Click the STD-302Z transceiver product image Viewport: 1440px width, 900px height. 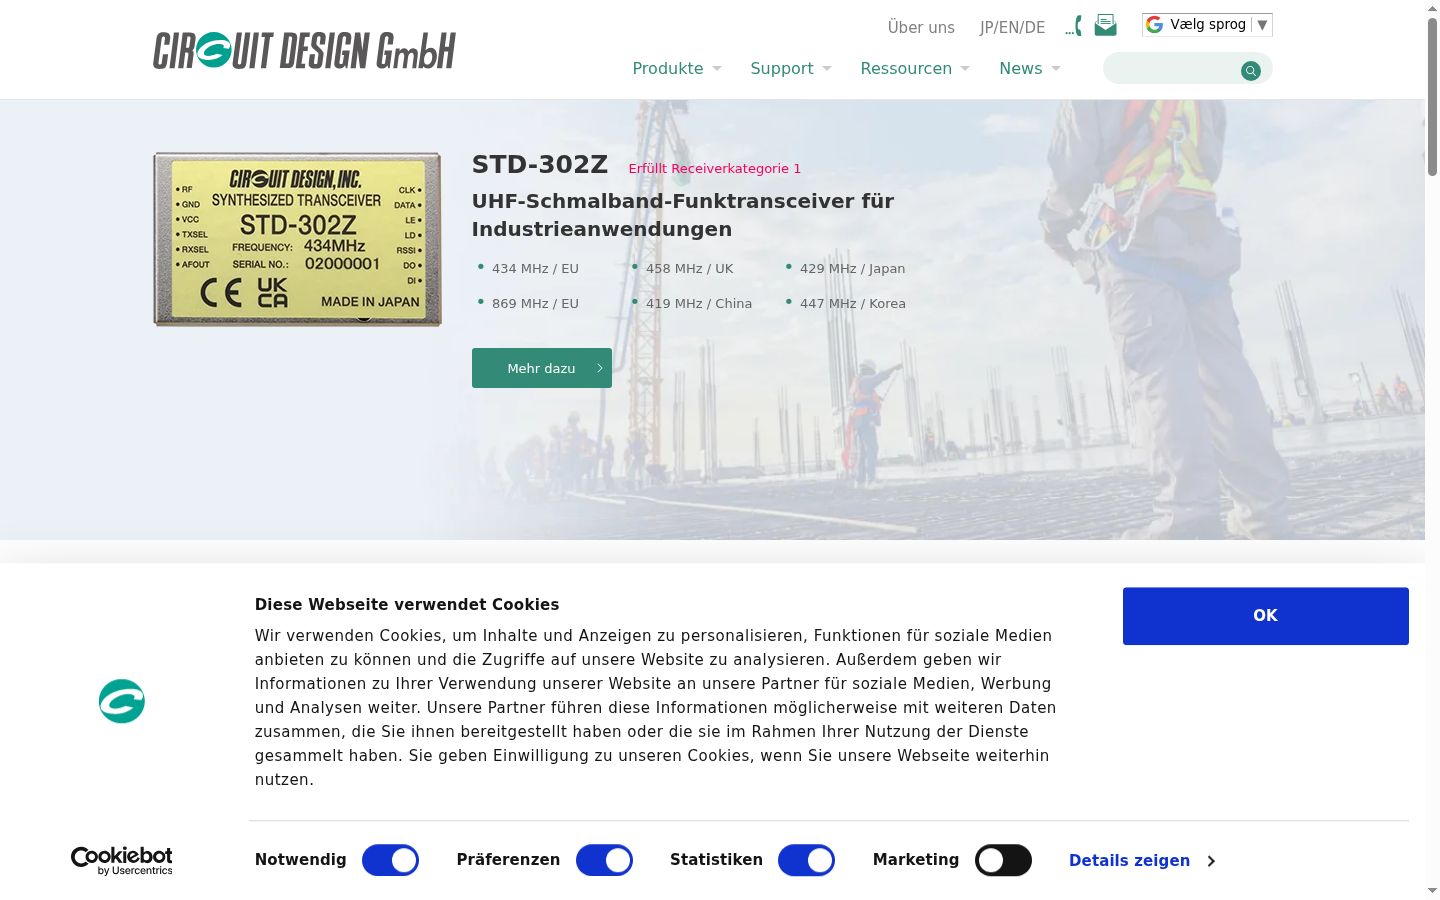click(x=297, y=239)
